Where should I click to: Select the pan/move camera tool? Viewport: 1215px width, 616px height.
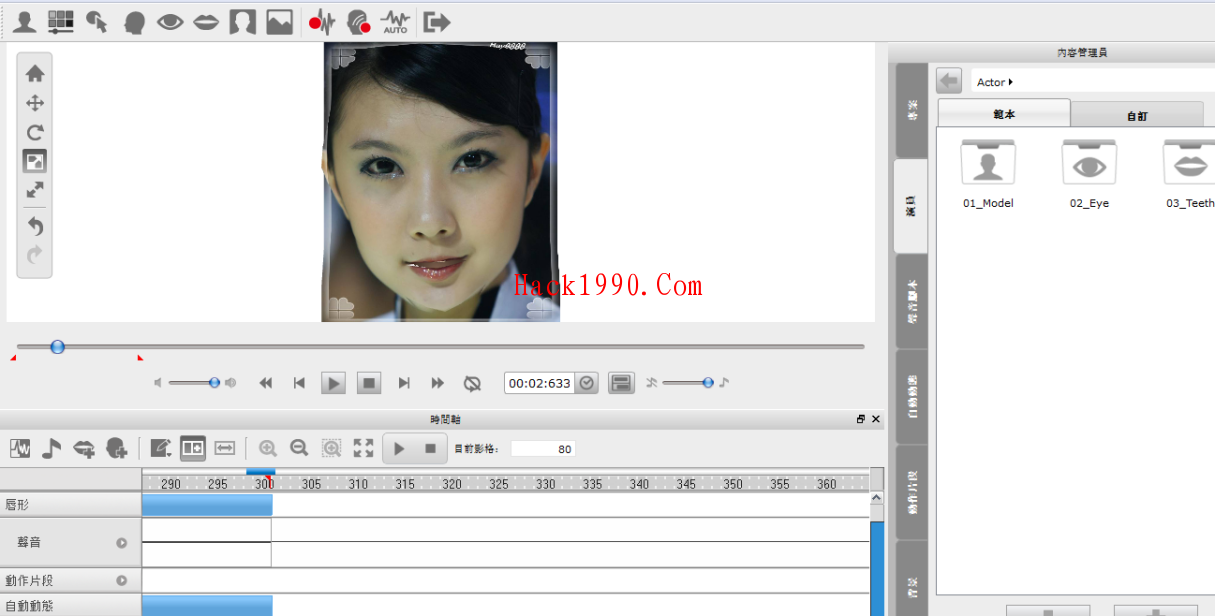tap(35, 103)
